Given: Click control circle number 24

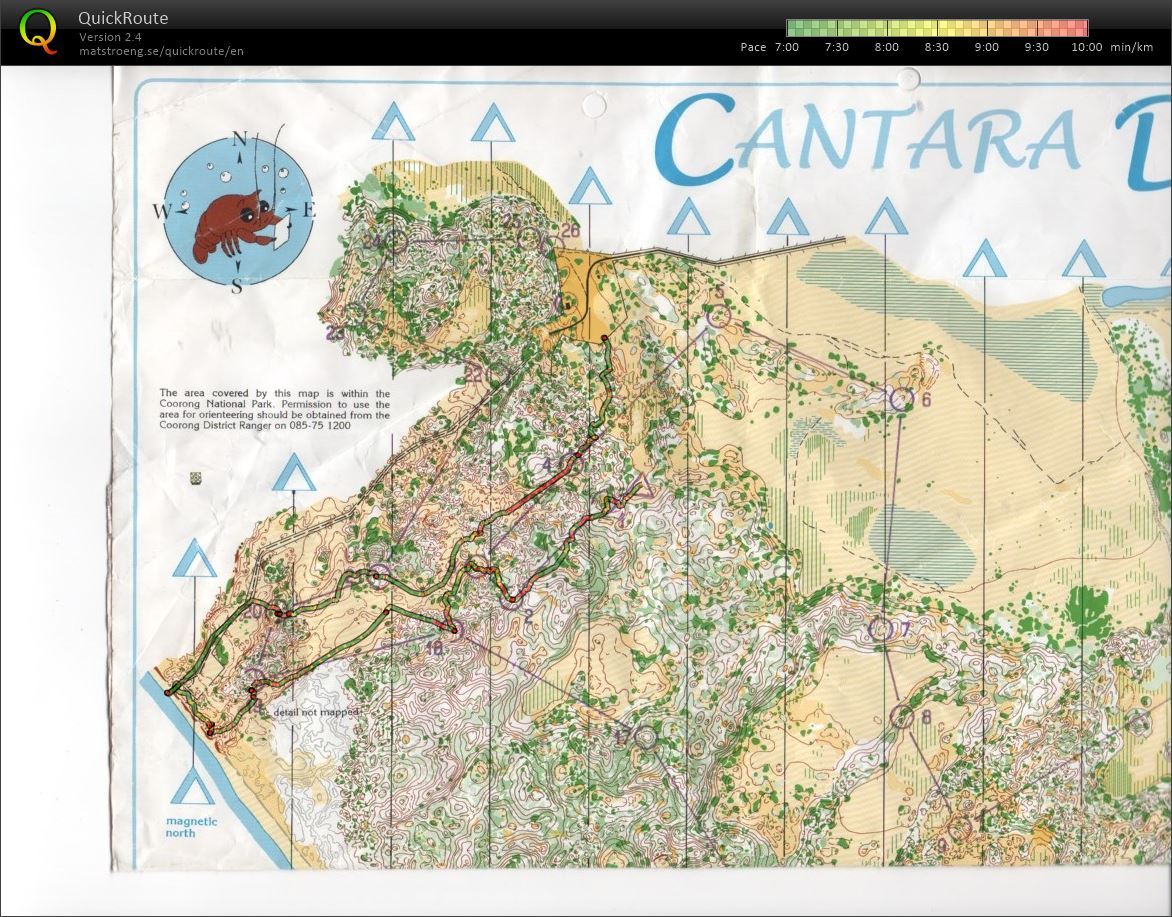Looking at the screenshot, I should (396, 240).
